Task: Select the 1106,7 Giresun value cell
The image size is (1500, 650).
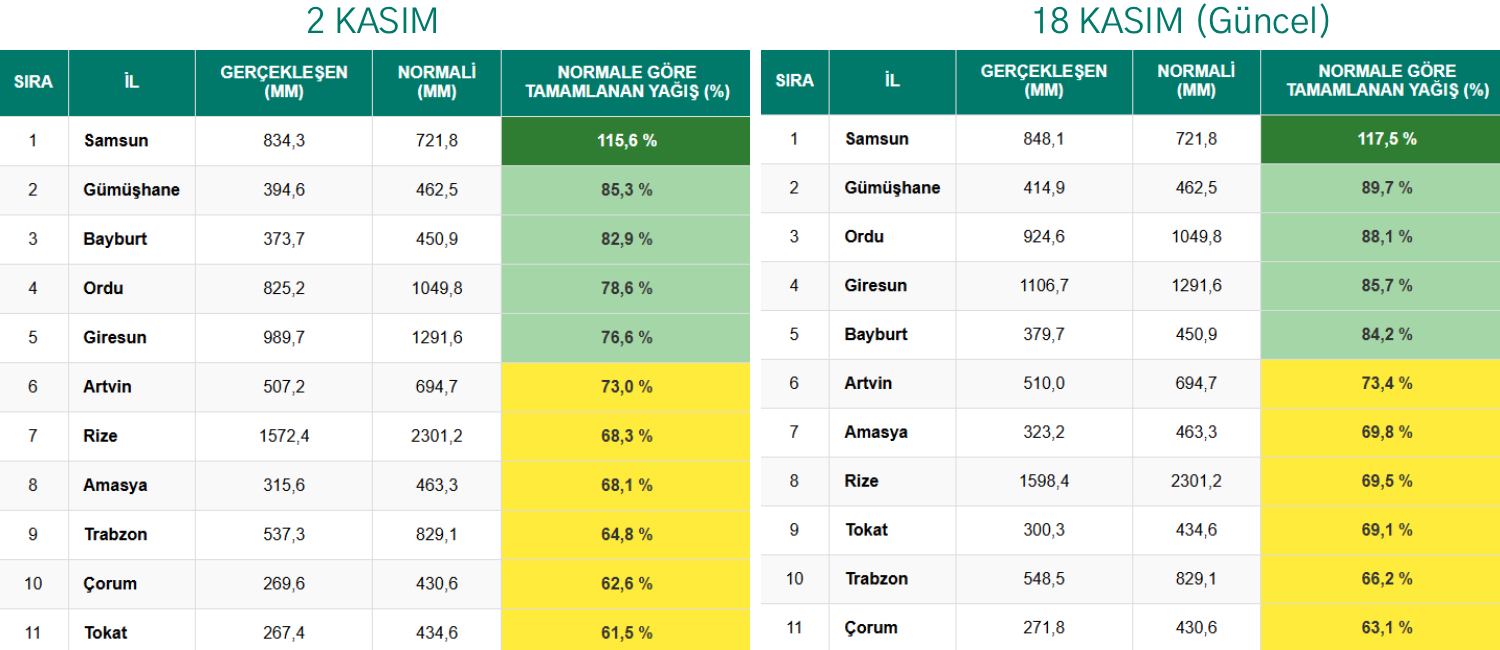Action: tap(1044, 285)
